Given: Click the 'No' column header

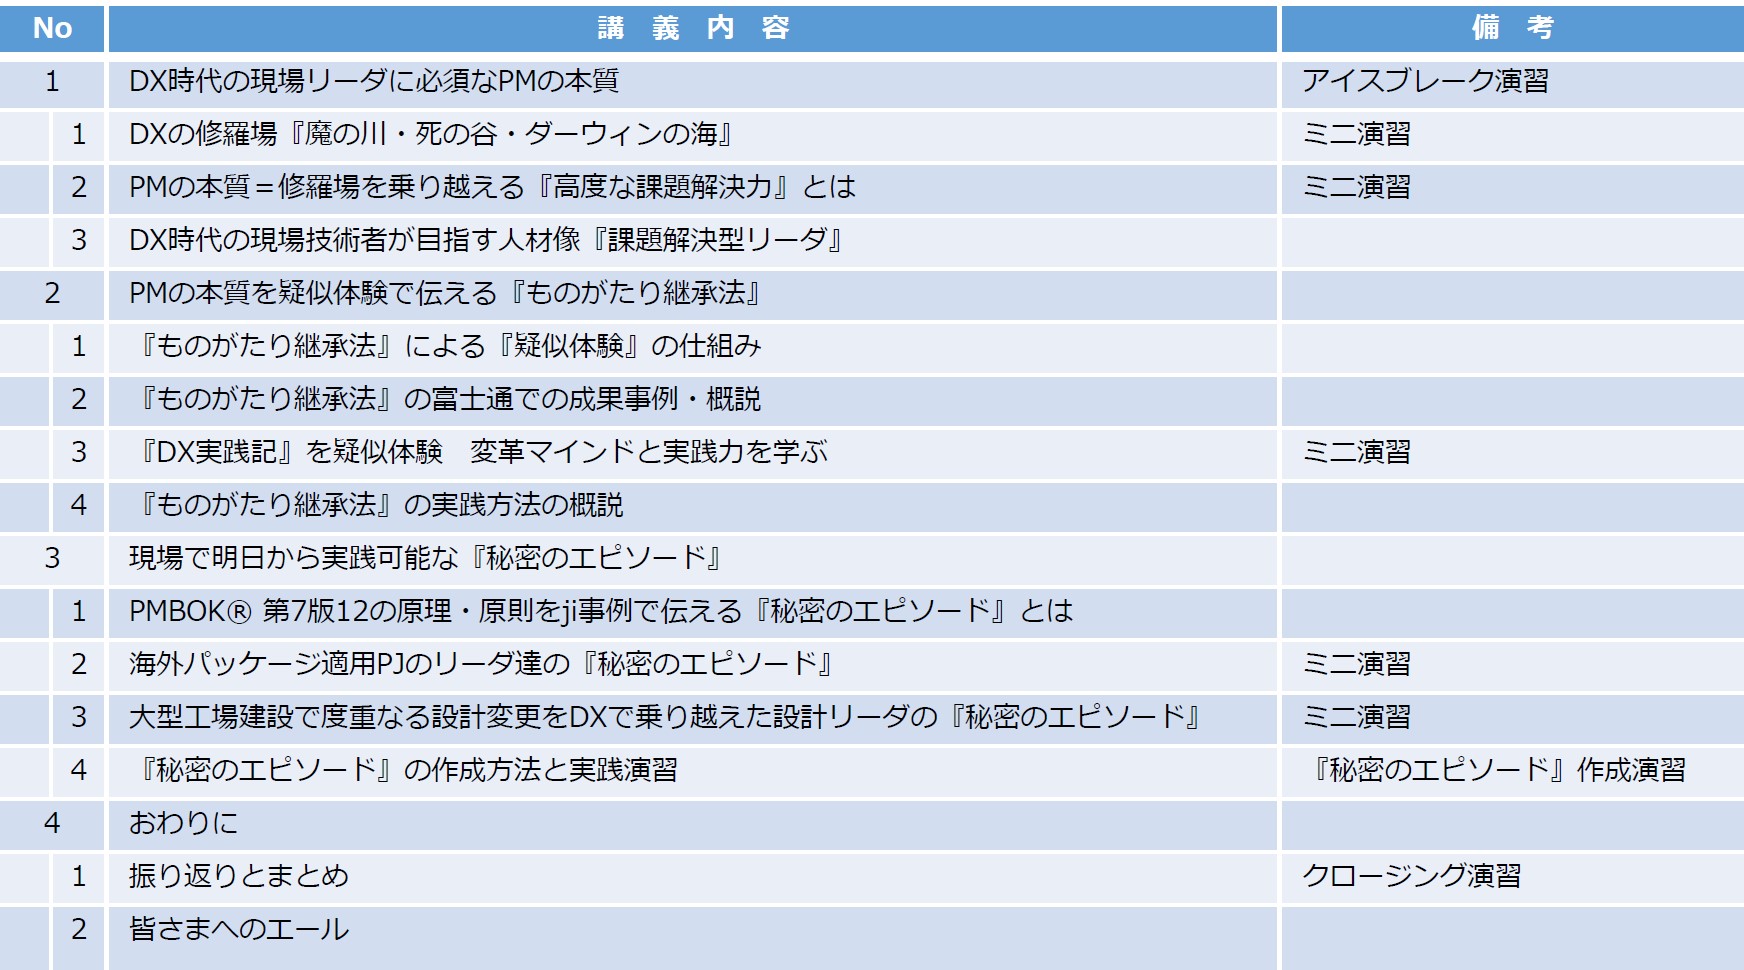Looking at the screenshot, I should (52, 28).
